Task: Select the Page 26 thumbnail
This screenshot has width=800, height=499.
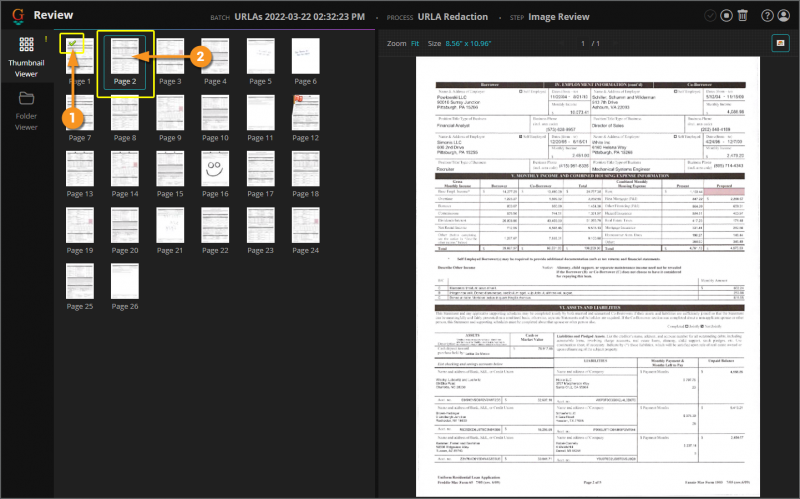Action: 125,282
